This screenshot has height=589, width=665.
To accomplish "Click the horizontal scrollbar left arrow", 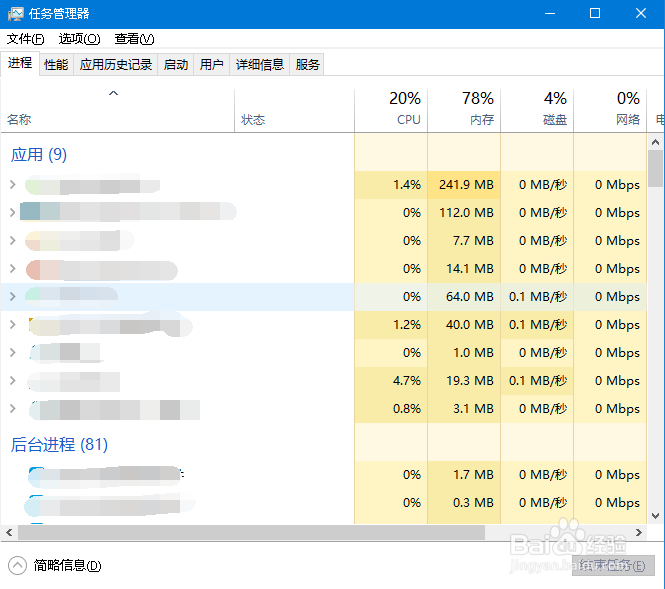I will coord(9,533).
